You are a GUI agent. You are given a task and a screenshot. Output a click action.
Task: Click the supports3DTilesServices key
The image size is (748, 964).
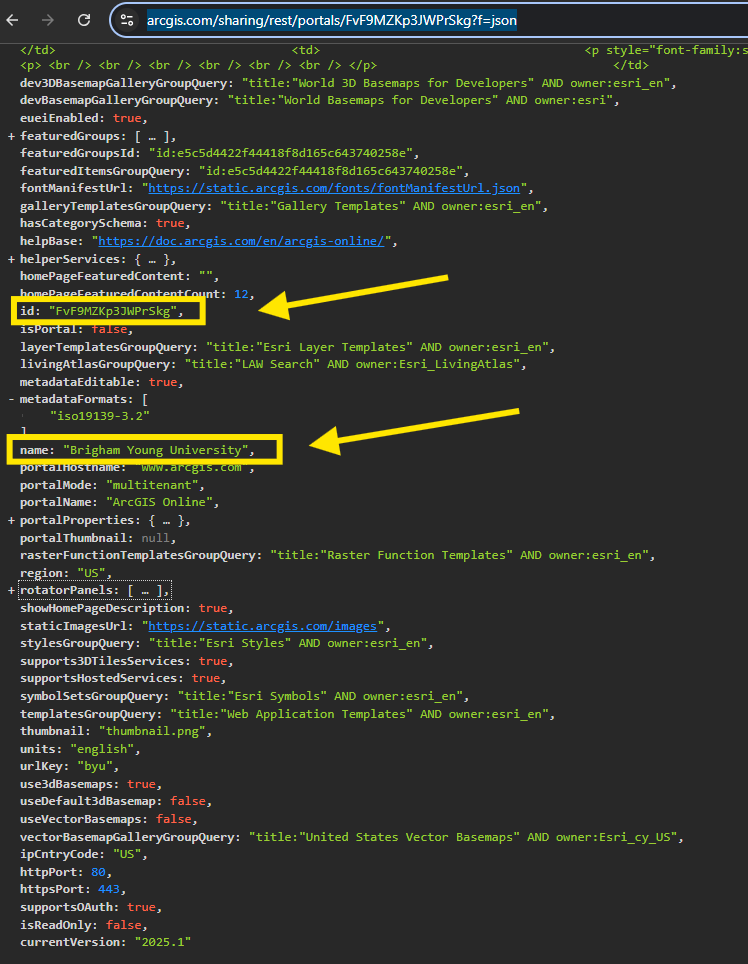tap(102, 661)
